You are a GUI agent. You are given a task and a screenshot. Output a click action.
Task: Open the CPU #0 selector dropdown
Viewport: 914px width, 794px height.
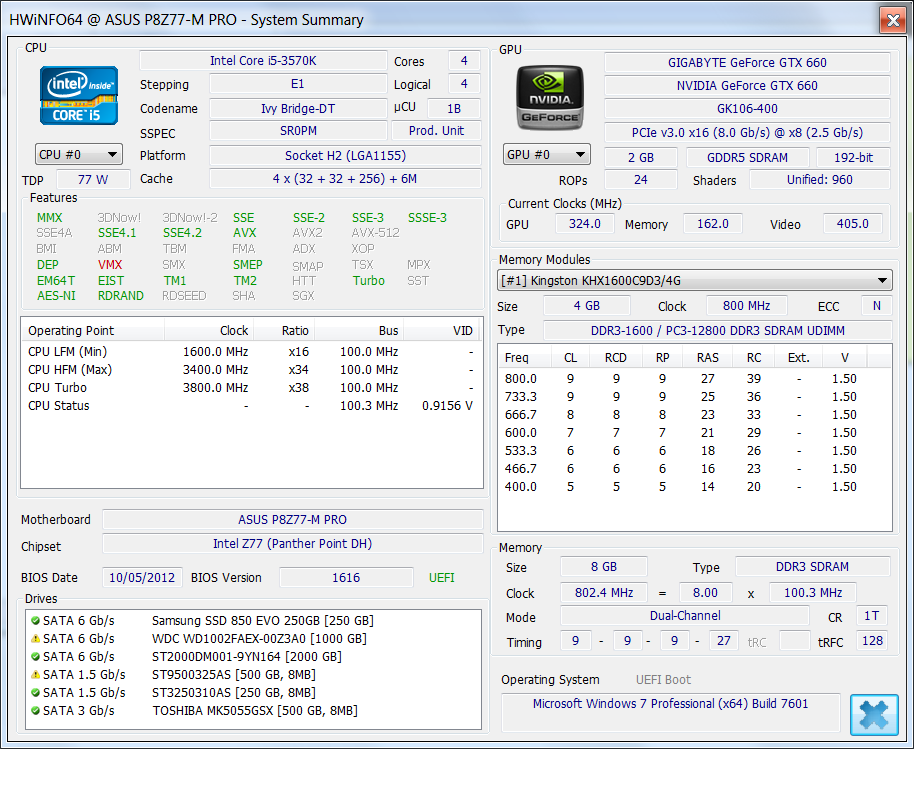click(79, 154)
